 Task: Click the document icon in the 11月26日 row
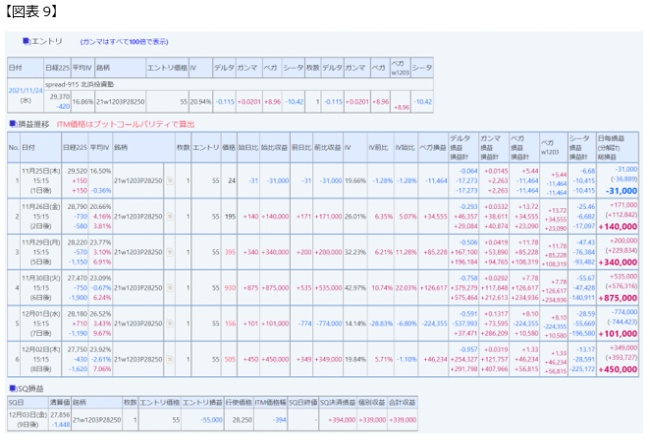169,215
